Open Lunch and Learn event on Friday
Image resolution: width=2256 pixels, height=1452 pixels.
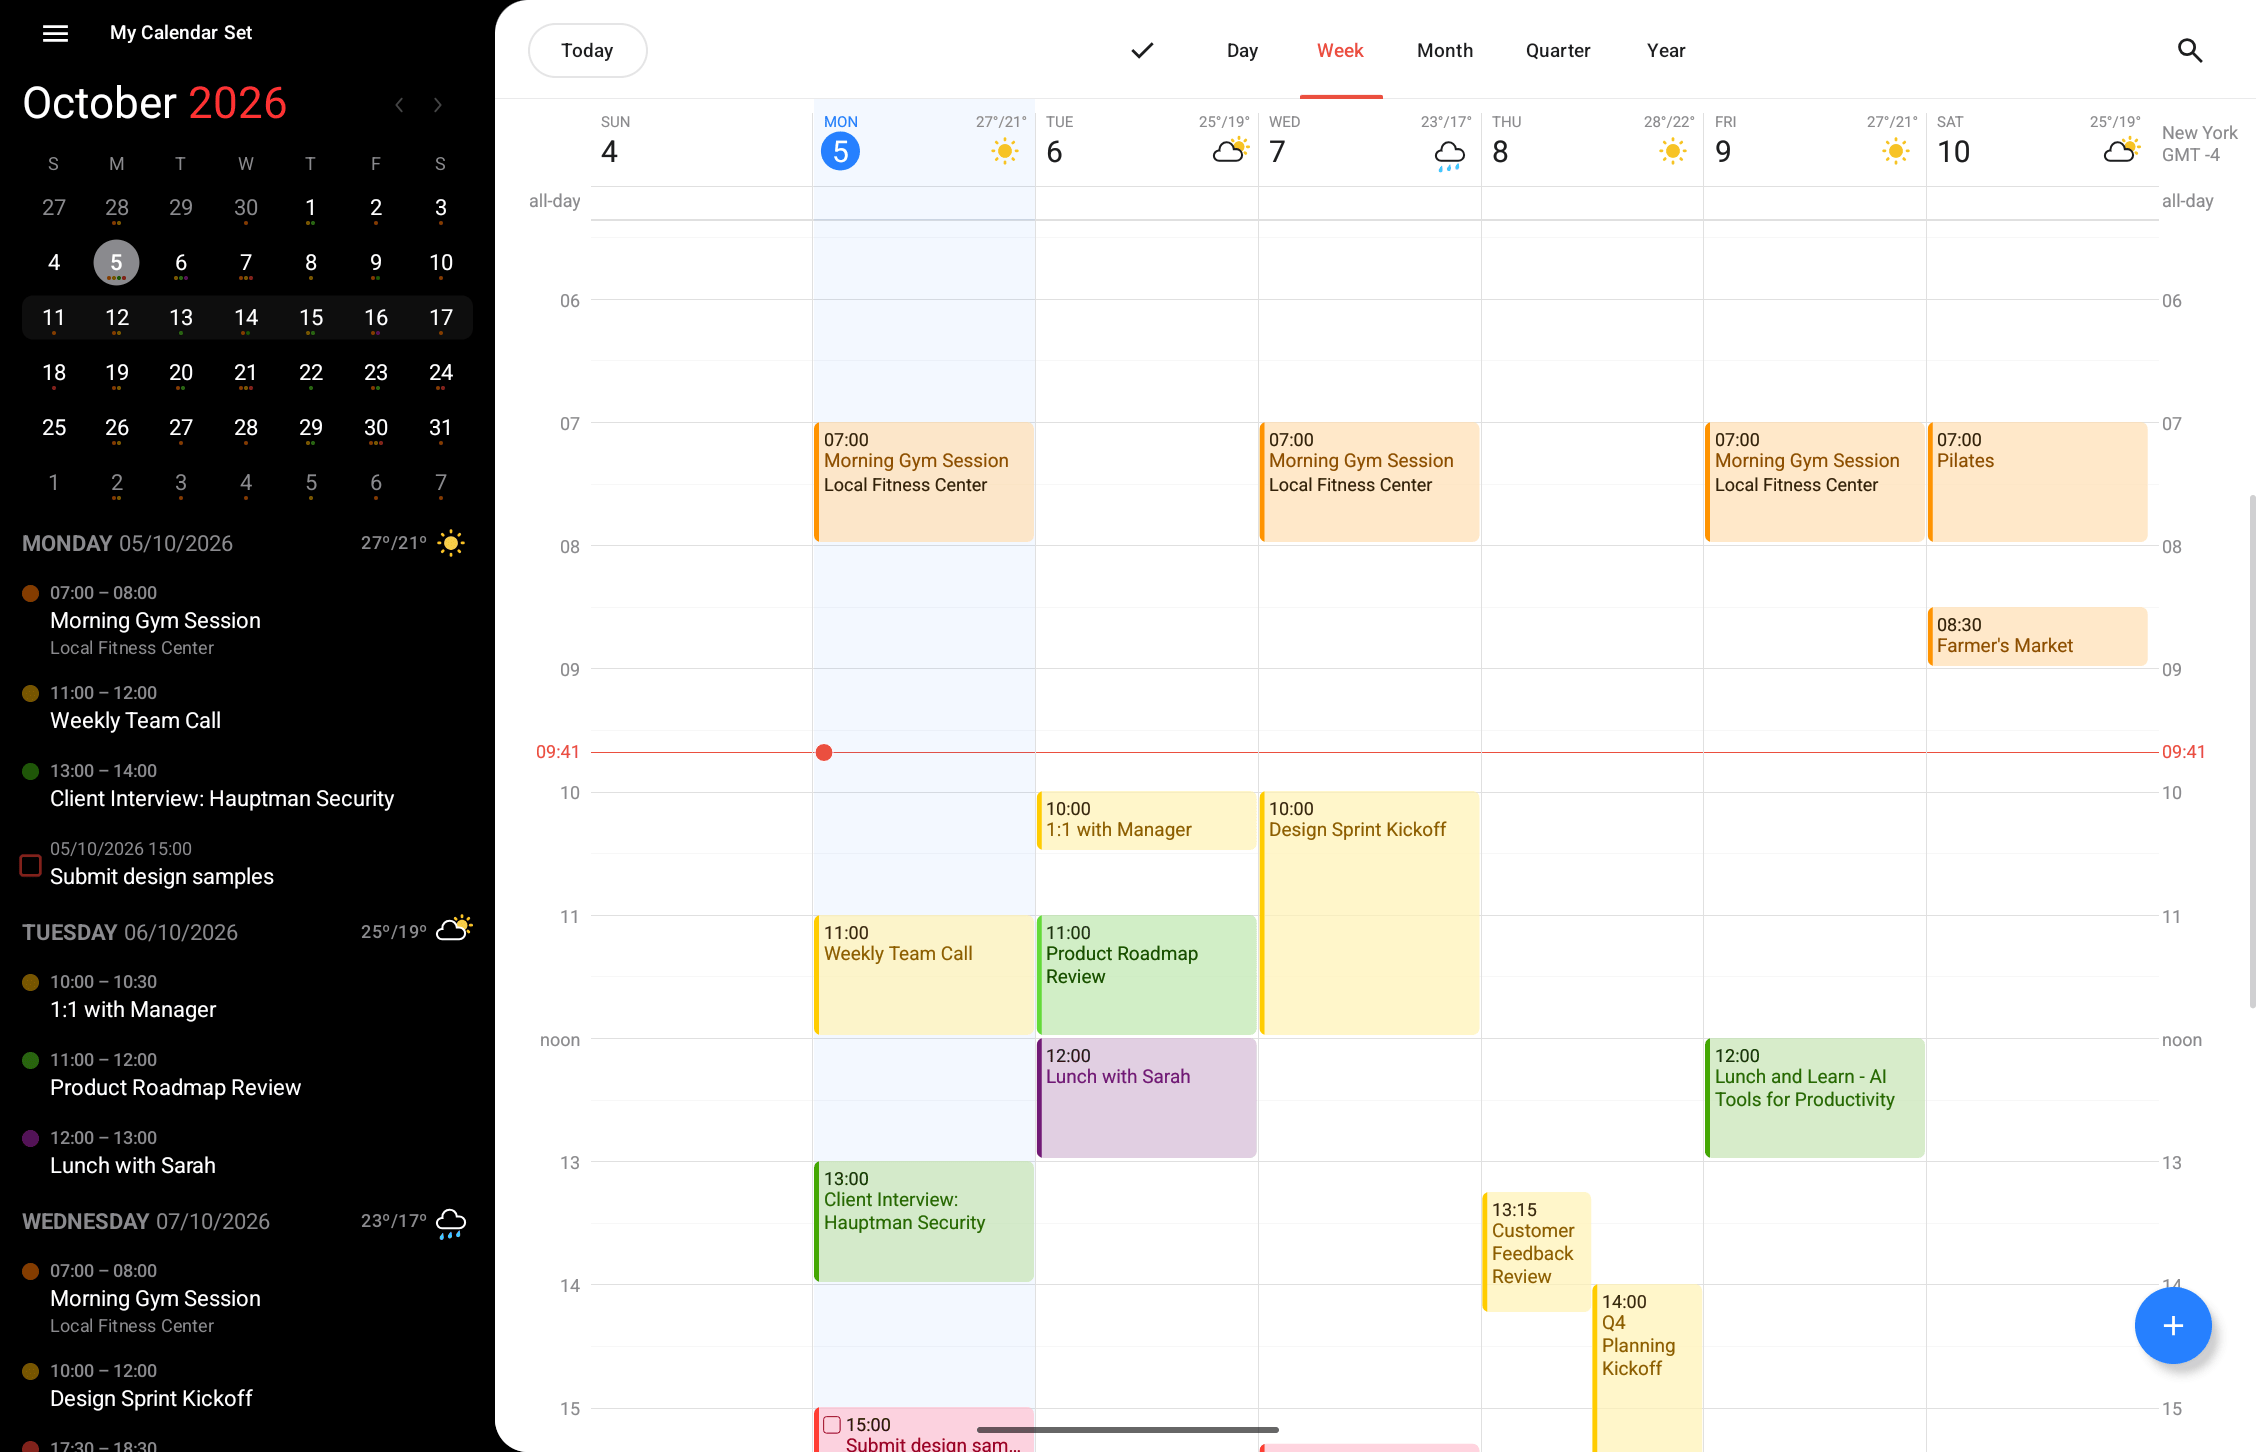[x=1814, y=1097]
